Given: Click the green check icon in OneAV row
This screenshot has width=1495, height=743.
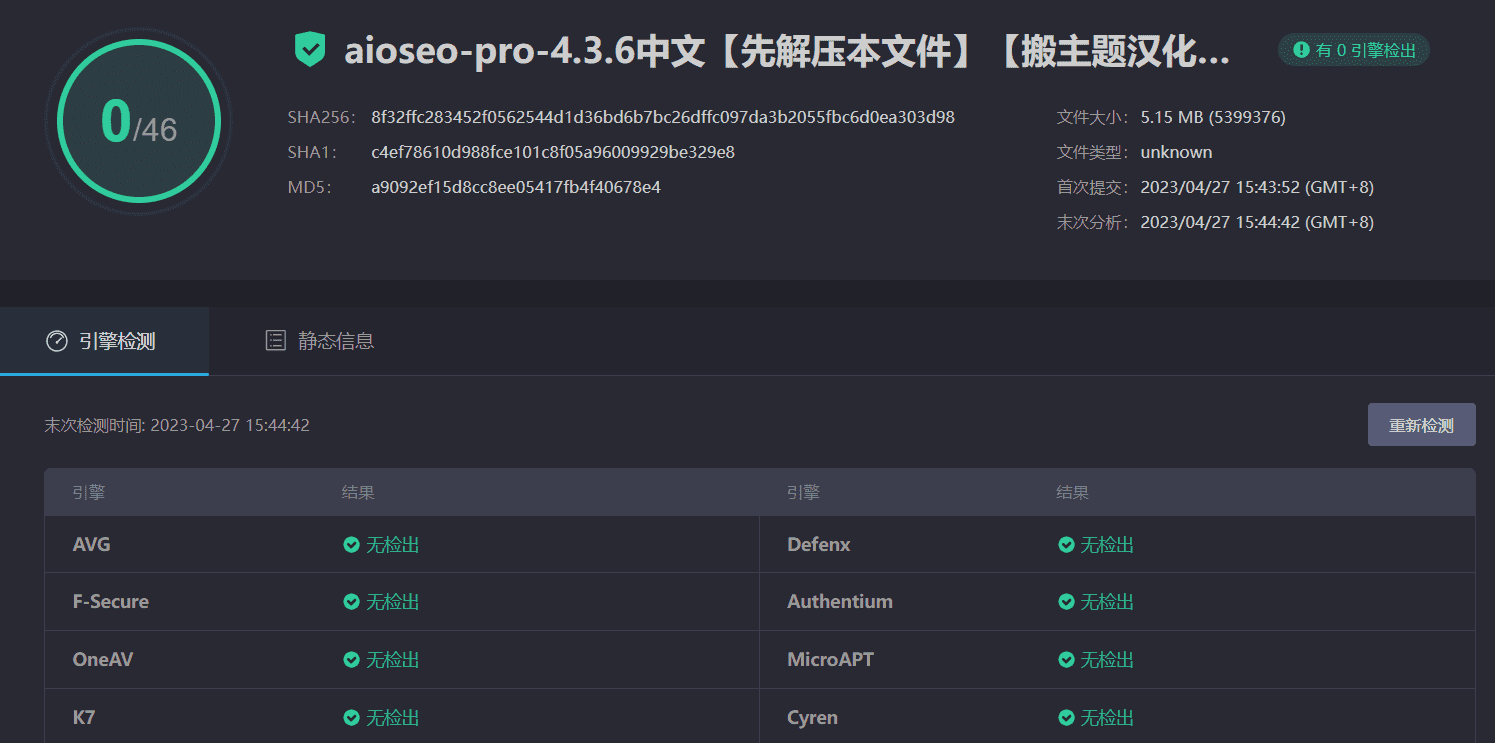Looking at the screenshot, I should tap(351, 660).
